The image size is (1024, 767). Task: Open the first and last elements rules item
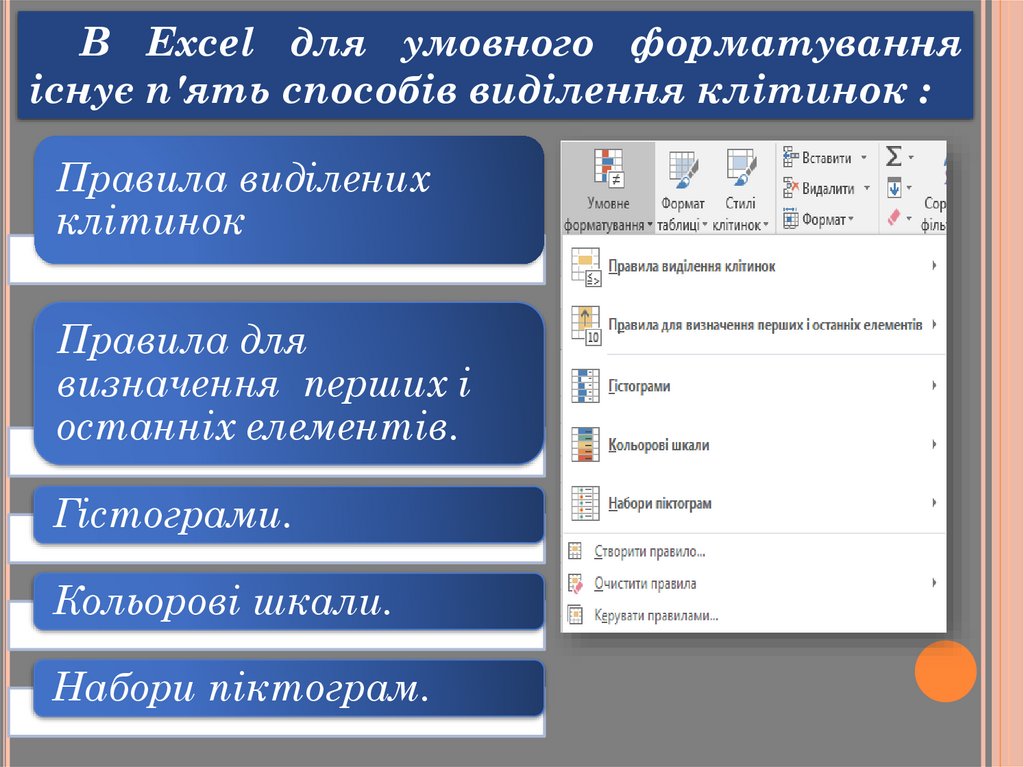point(754,325)
